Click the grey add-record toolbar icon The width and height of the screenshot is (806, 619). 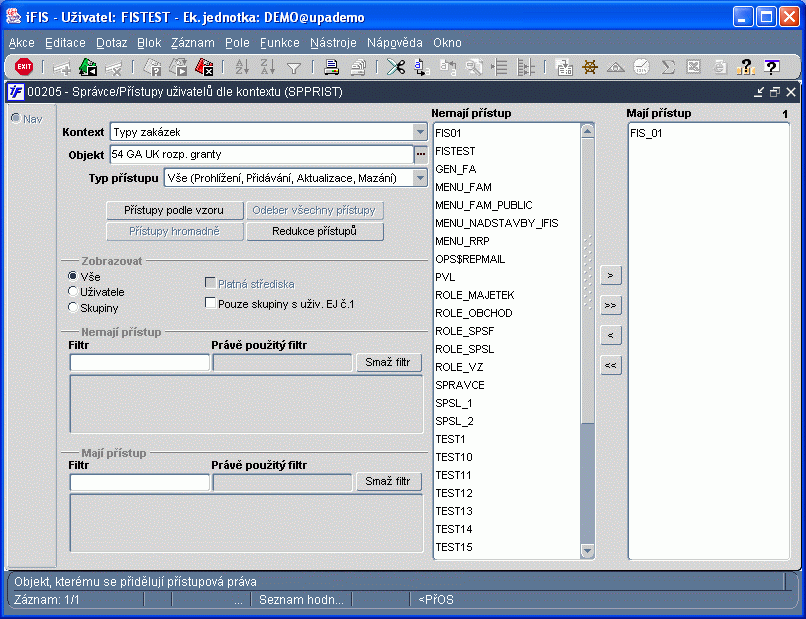coord(62,67)
